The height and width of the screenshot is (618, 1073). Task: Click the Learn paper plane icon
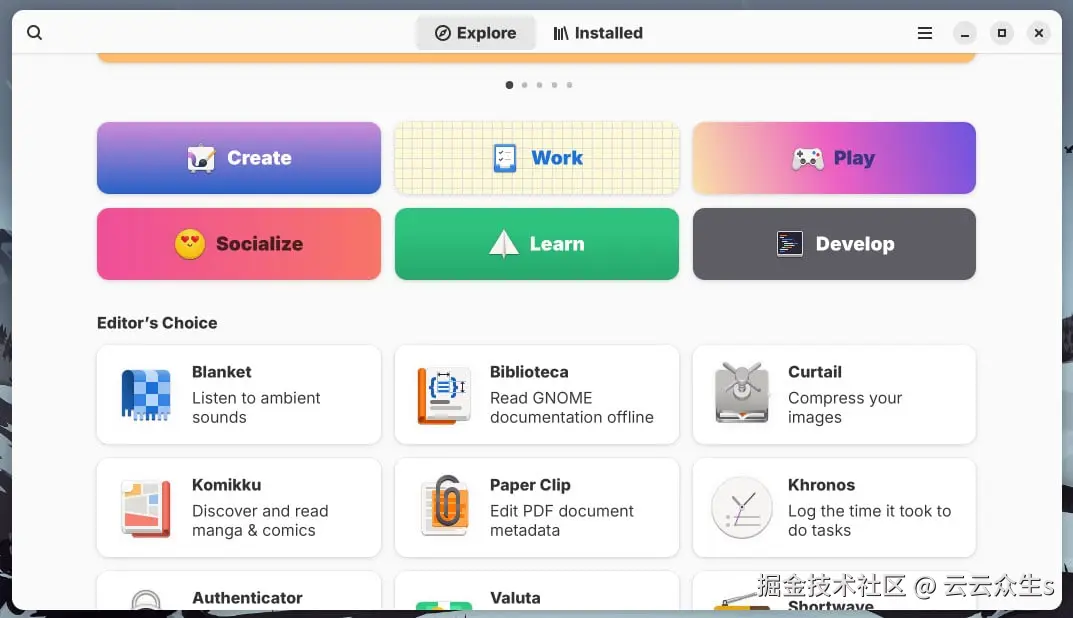point(504,244)
